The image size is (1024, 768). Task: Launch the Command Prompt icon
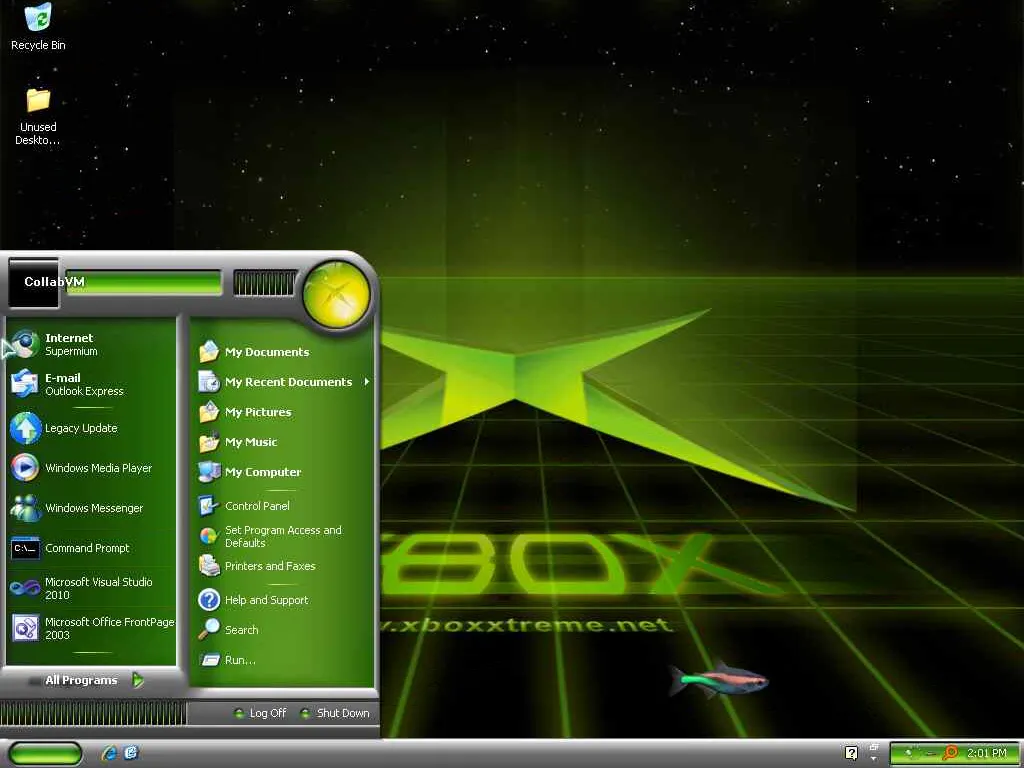(x=25, y=548)
